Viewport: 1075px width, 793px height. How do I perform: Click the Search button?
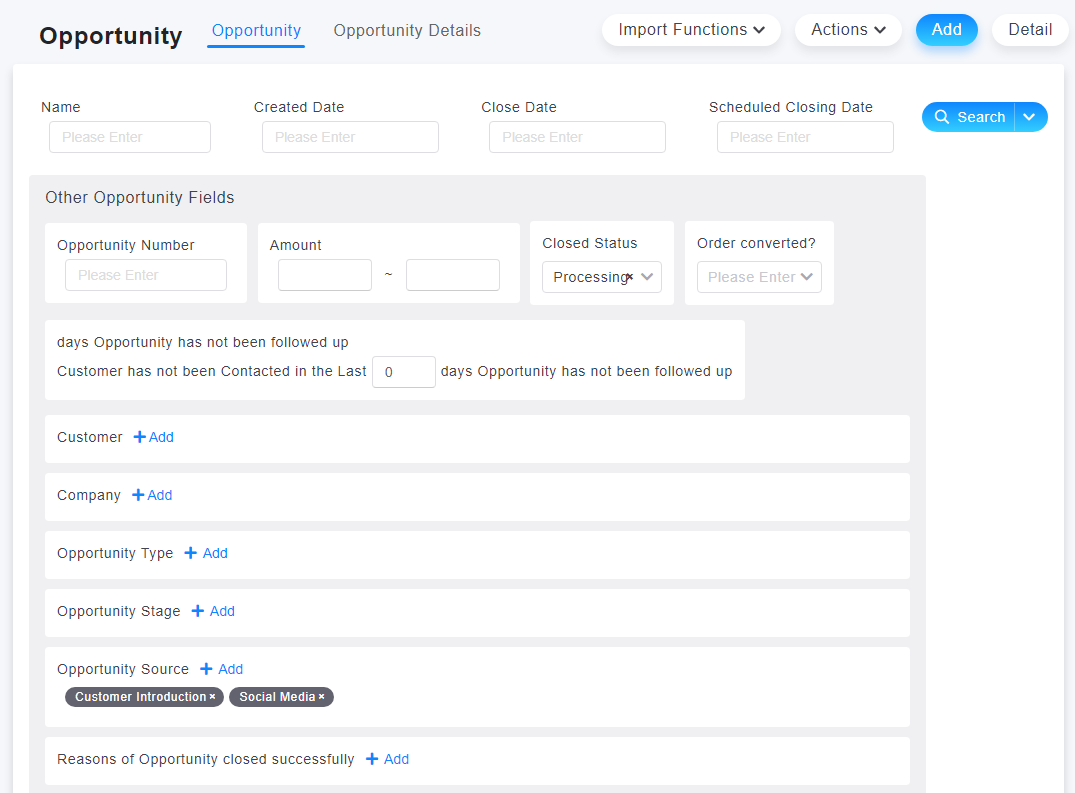(969, 117)
